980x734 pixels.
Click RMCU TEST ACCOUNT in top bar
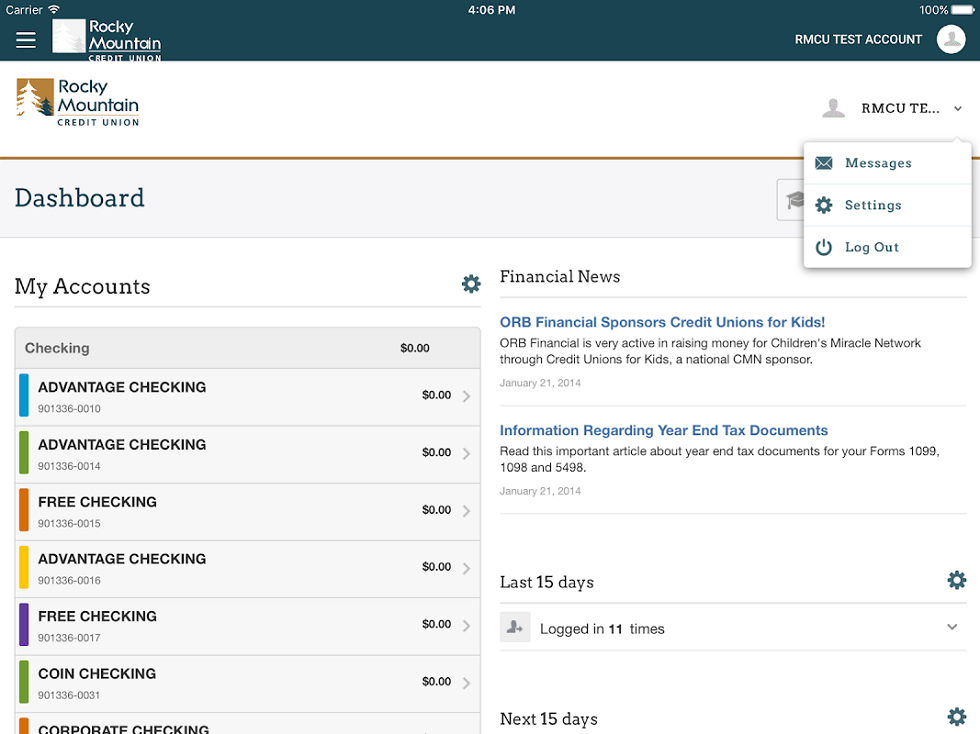[x=858, y=39]
